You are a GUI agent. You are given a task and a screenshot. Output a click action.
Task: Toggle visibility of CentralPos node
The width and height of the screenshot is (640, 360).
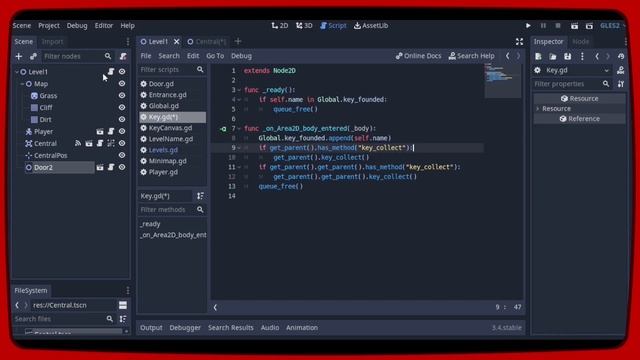coord(122,156)
